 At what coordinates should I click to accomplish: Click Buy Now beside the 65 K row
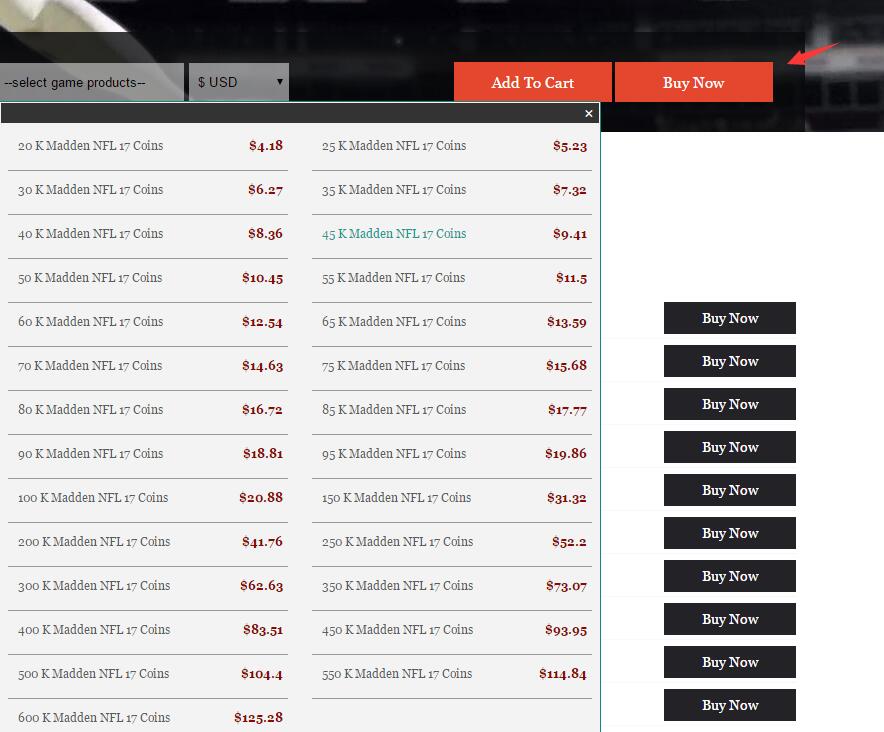(730, 318)
